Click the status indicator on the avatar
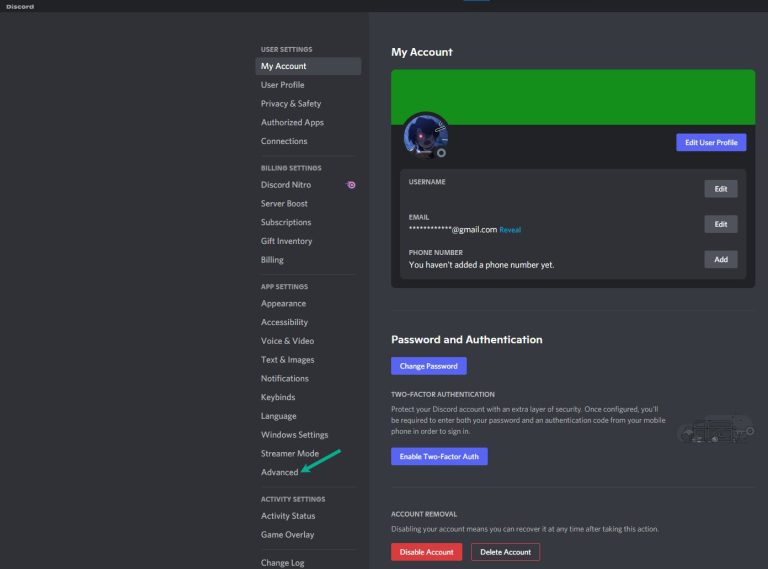Screen dimensions: 768x569 [x=441, y=153]
